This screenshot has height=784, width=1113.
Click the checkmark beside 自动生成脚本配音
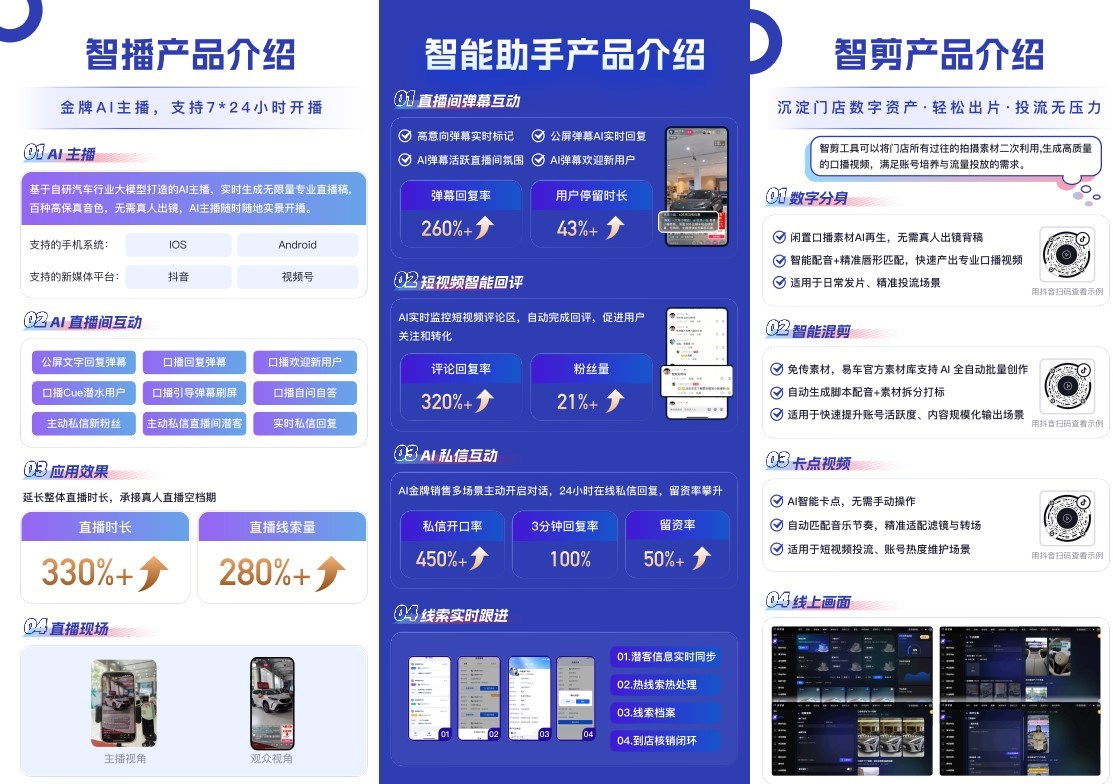tap(777, 392)
